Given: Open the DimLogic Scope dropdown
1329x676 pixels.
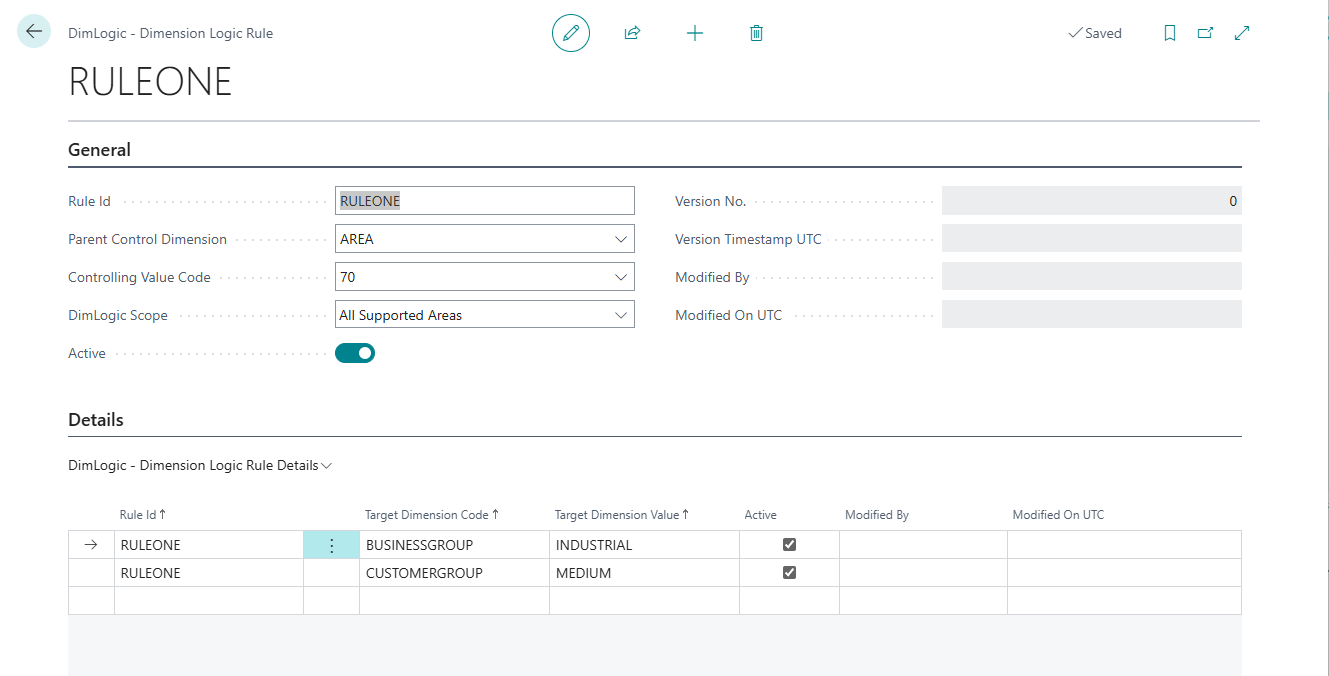Looking at the screenshot, I should tap(620, 315).
